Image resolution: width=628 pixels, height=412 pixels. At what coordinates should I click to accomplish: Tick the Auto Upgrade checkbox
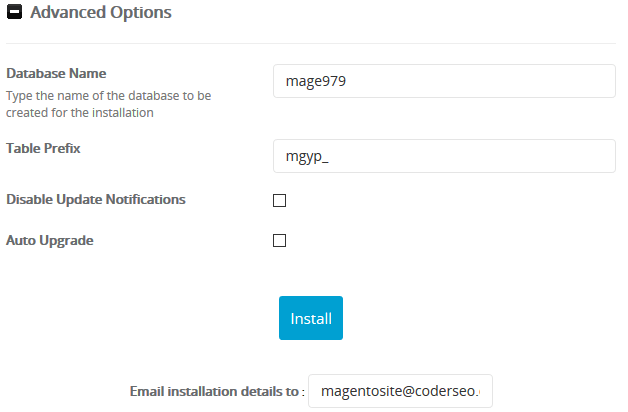click(x=280, y=241)
